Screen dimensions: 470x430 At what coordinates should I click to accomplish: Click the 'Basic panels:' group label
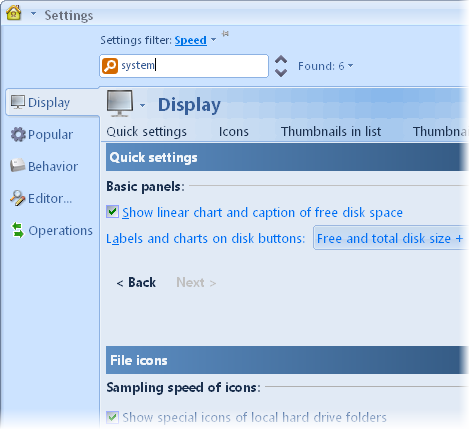(145, 186)
